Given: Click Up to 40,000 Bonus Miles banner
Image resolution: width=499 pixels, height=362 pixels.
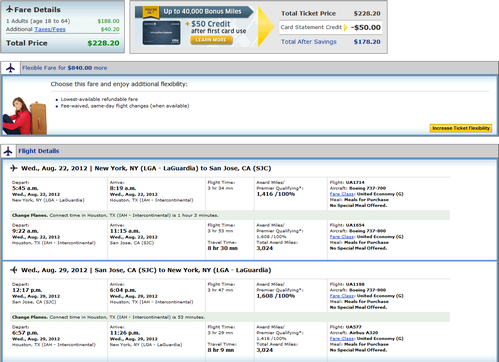Looking at the screenshot, I should pos(202,12).
